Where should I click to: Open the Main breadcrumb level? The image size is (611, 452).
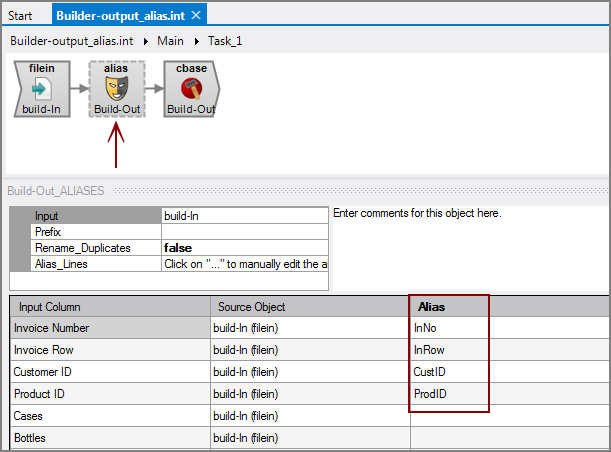[170, 41]
